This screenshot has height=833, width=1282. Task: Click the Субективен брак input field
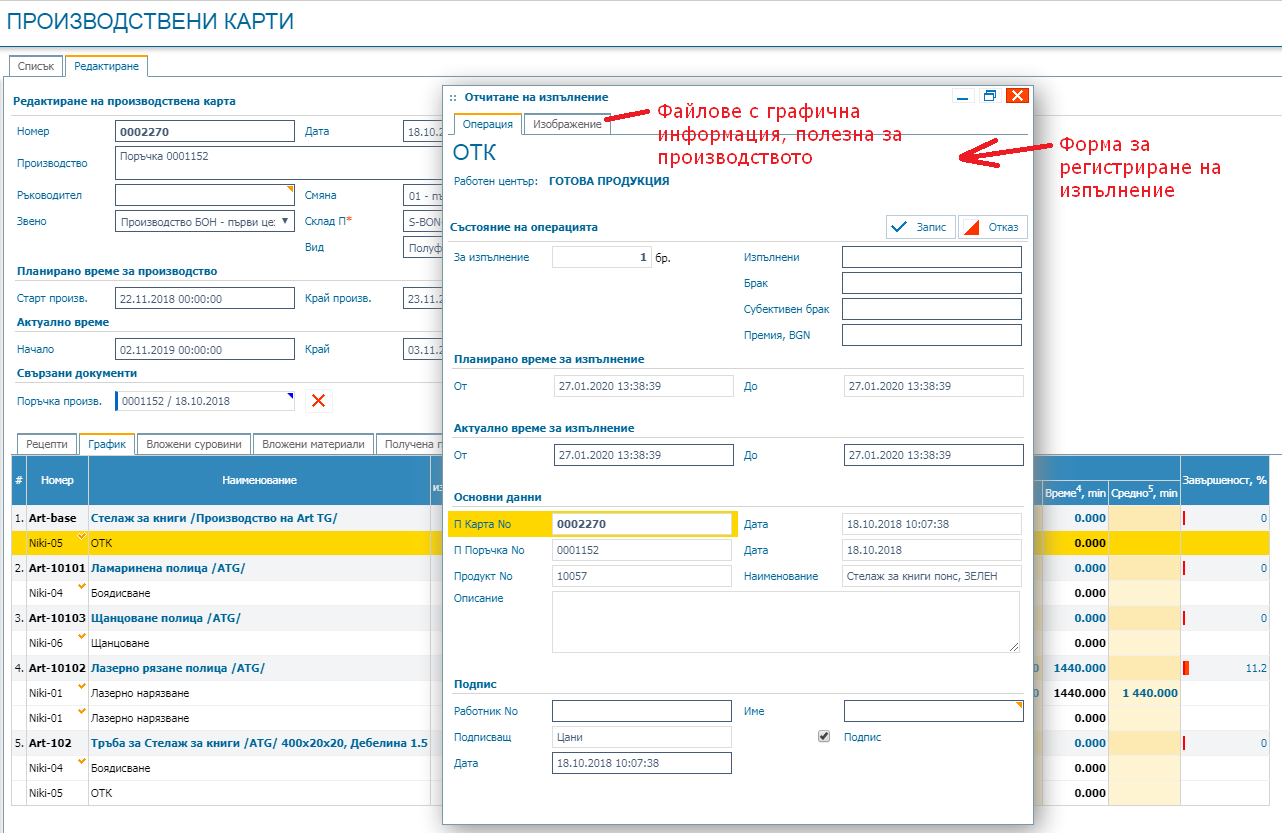[x=932, y=309]
